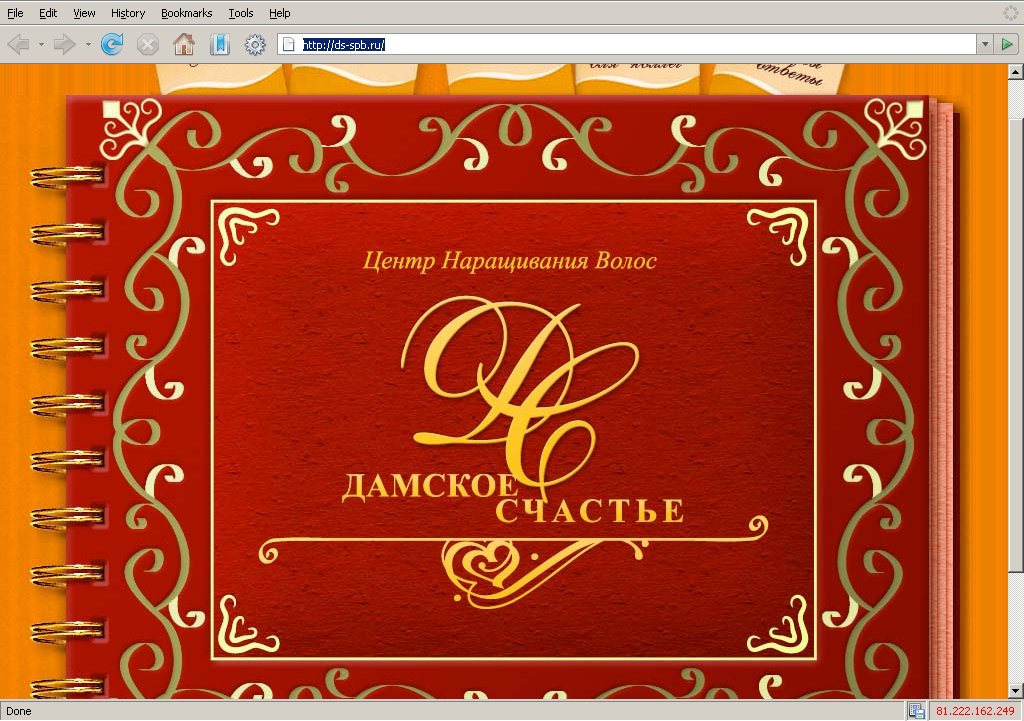Click the 'Done' status text
Image resolution: width=1024 pixels, height=721 pixels.
18,711
